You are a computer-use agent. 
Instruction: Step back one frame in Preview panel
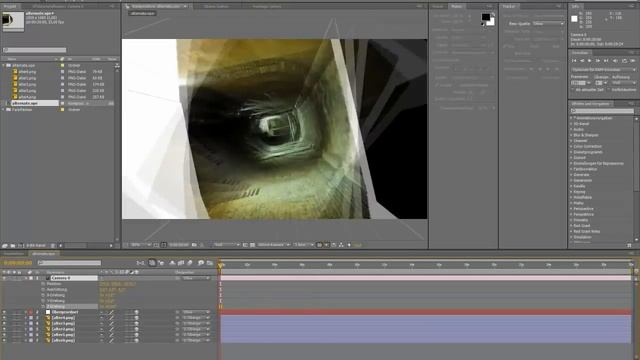pos(582,61)
